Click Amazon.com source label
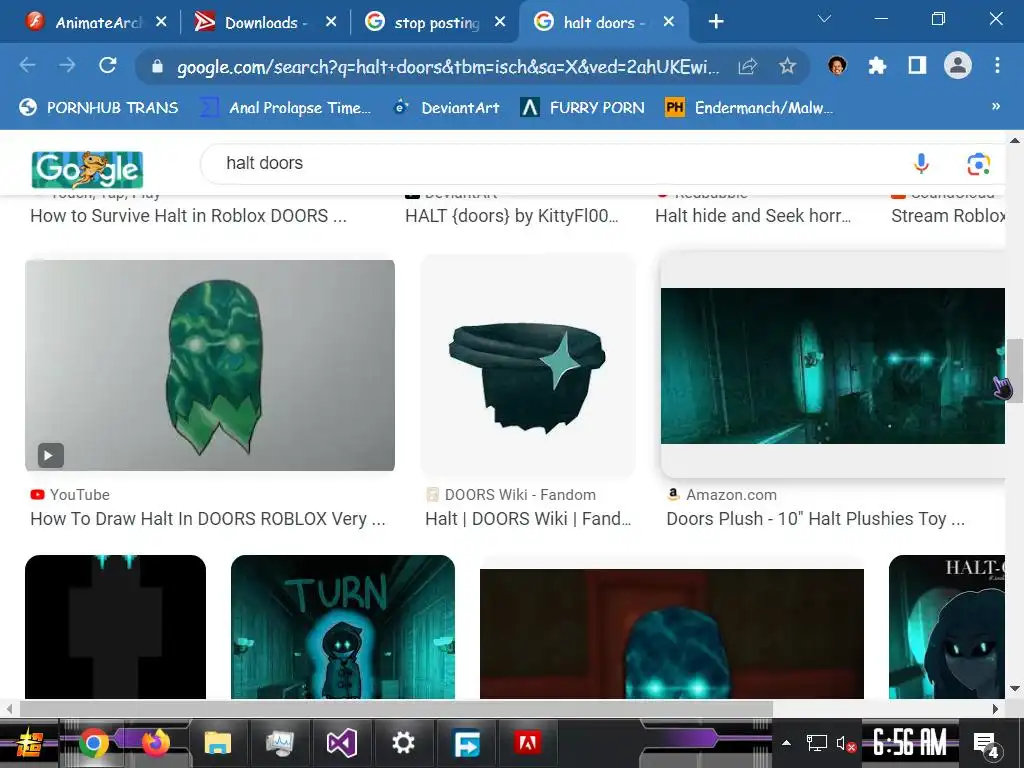1024x768 pixels. click(x=731, y=495)
